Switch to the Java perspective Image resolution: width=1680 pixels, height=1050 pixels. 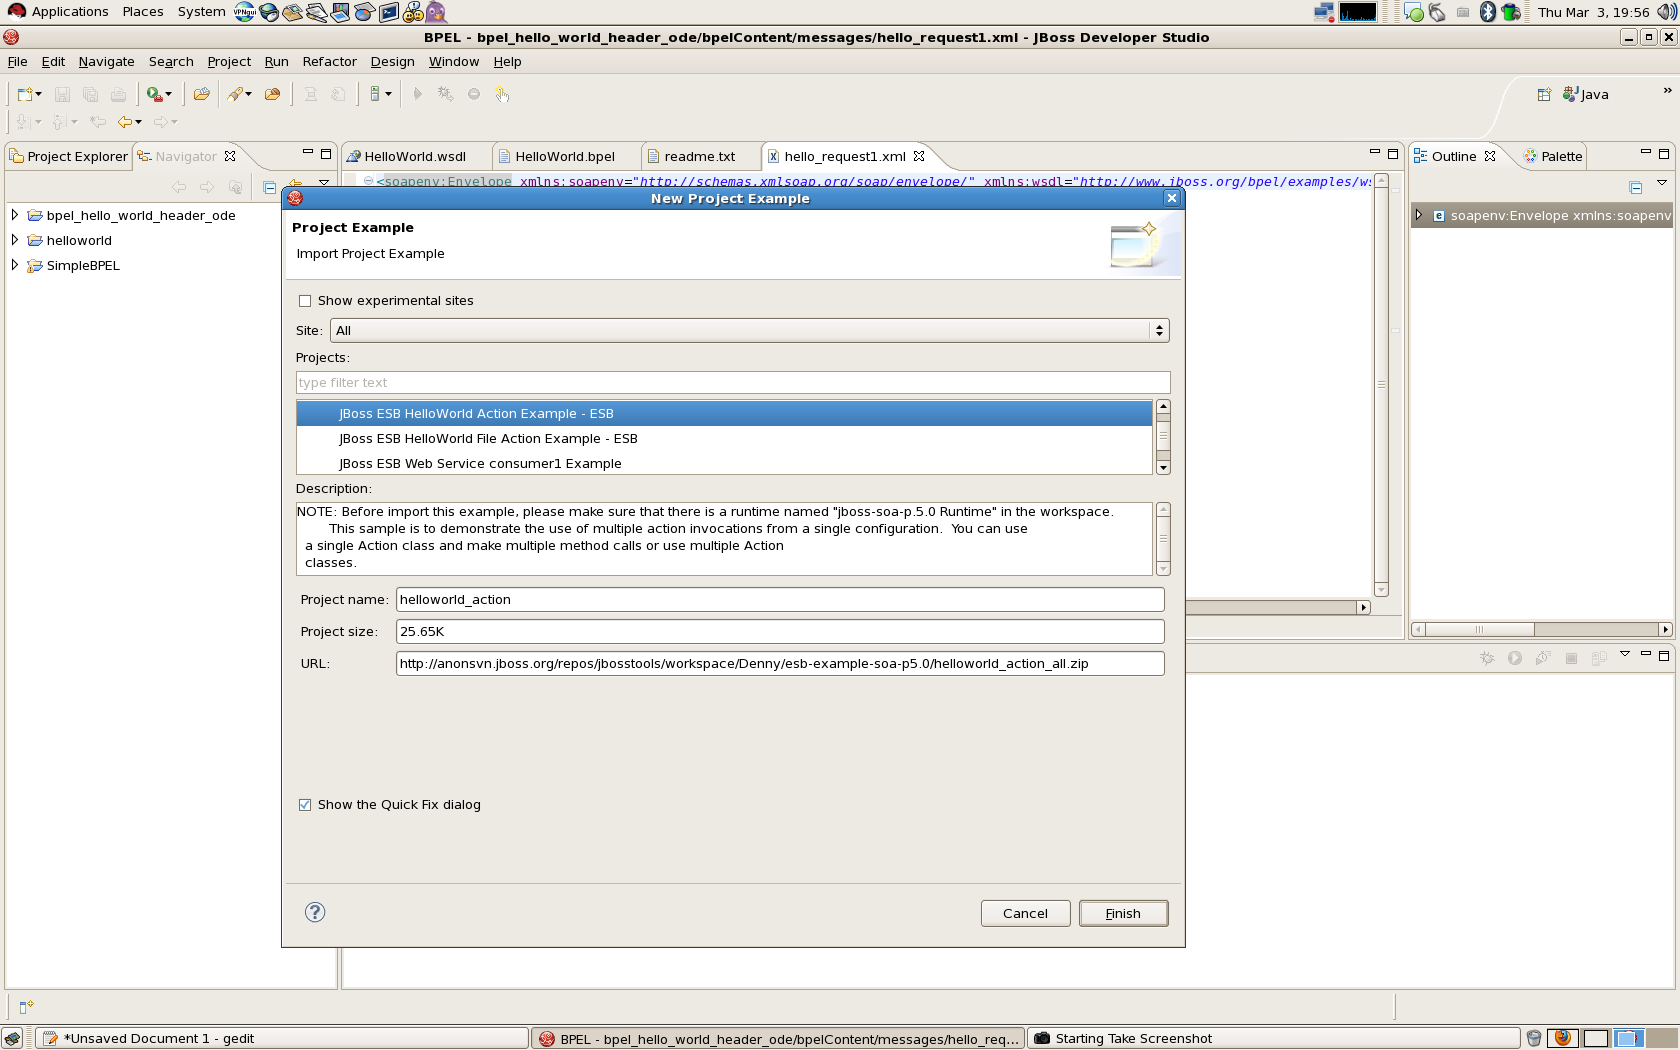tap(1586, 94)
